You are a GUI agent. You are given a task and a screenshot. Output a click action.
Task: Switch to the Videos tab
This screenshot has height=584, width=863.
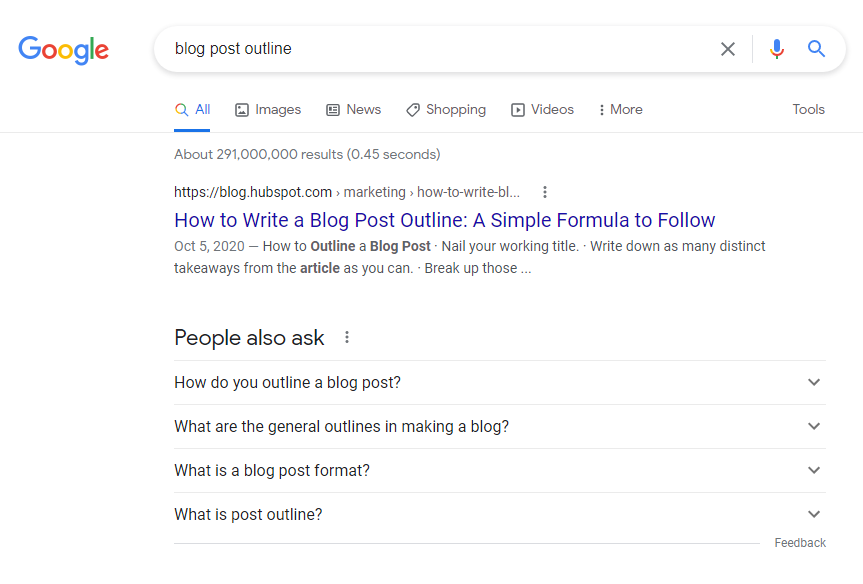[x=542, y=110]
